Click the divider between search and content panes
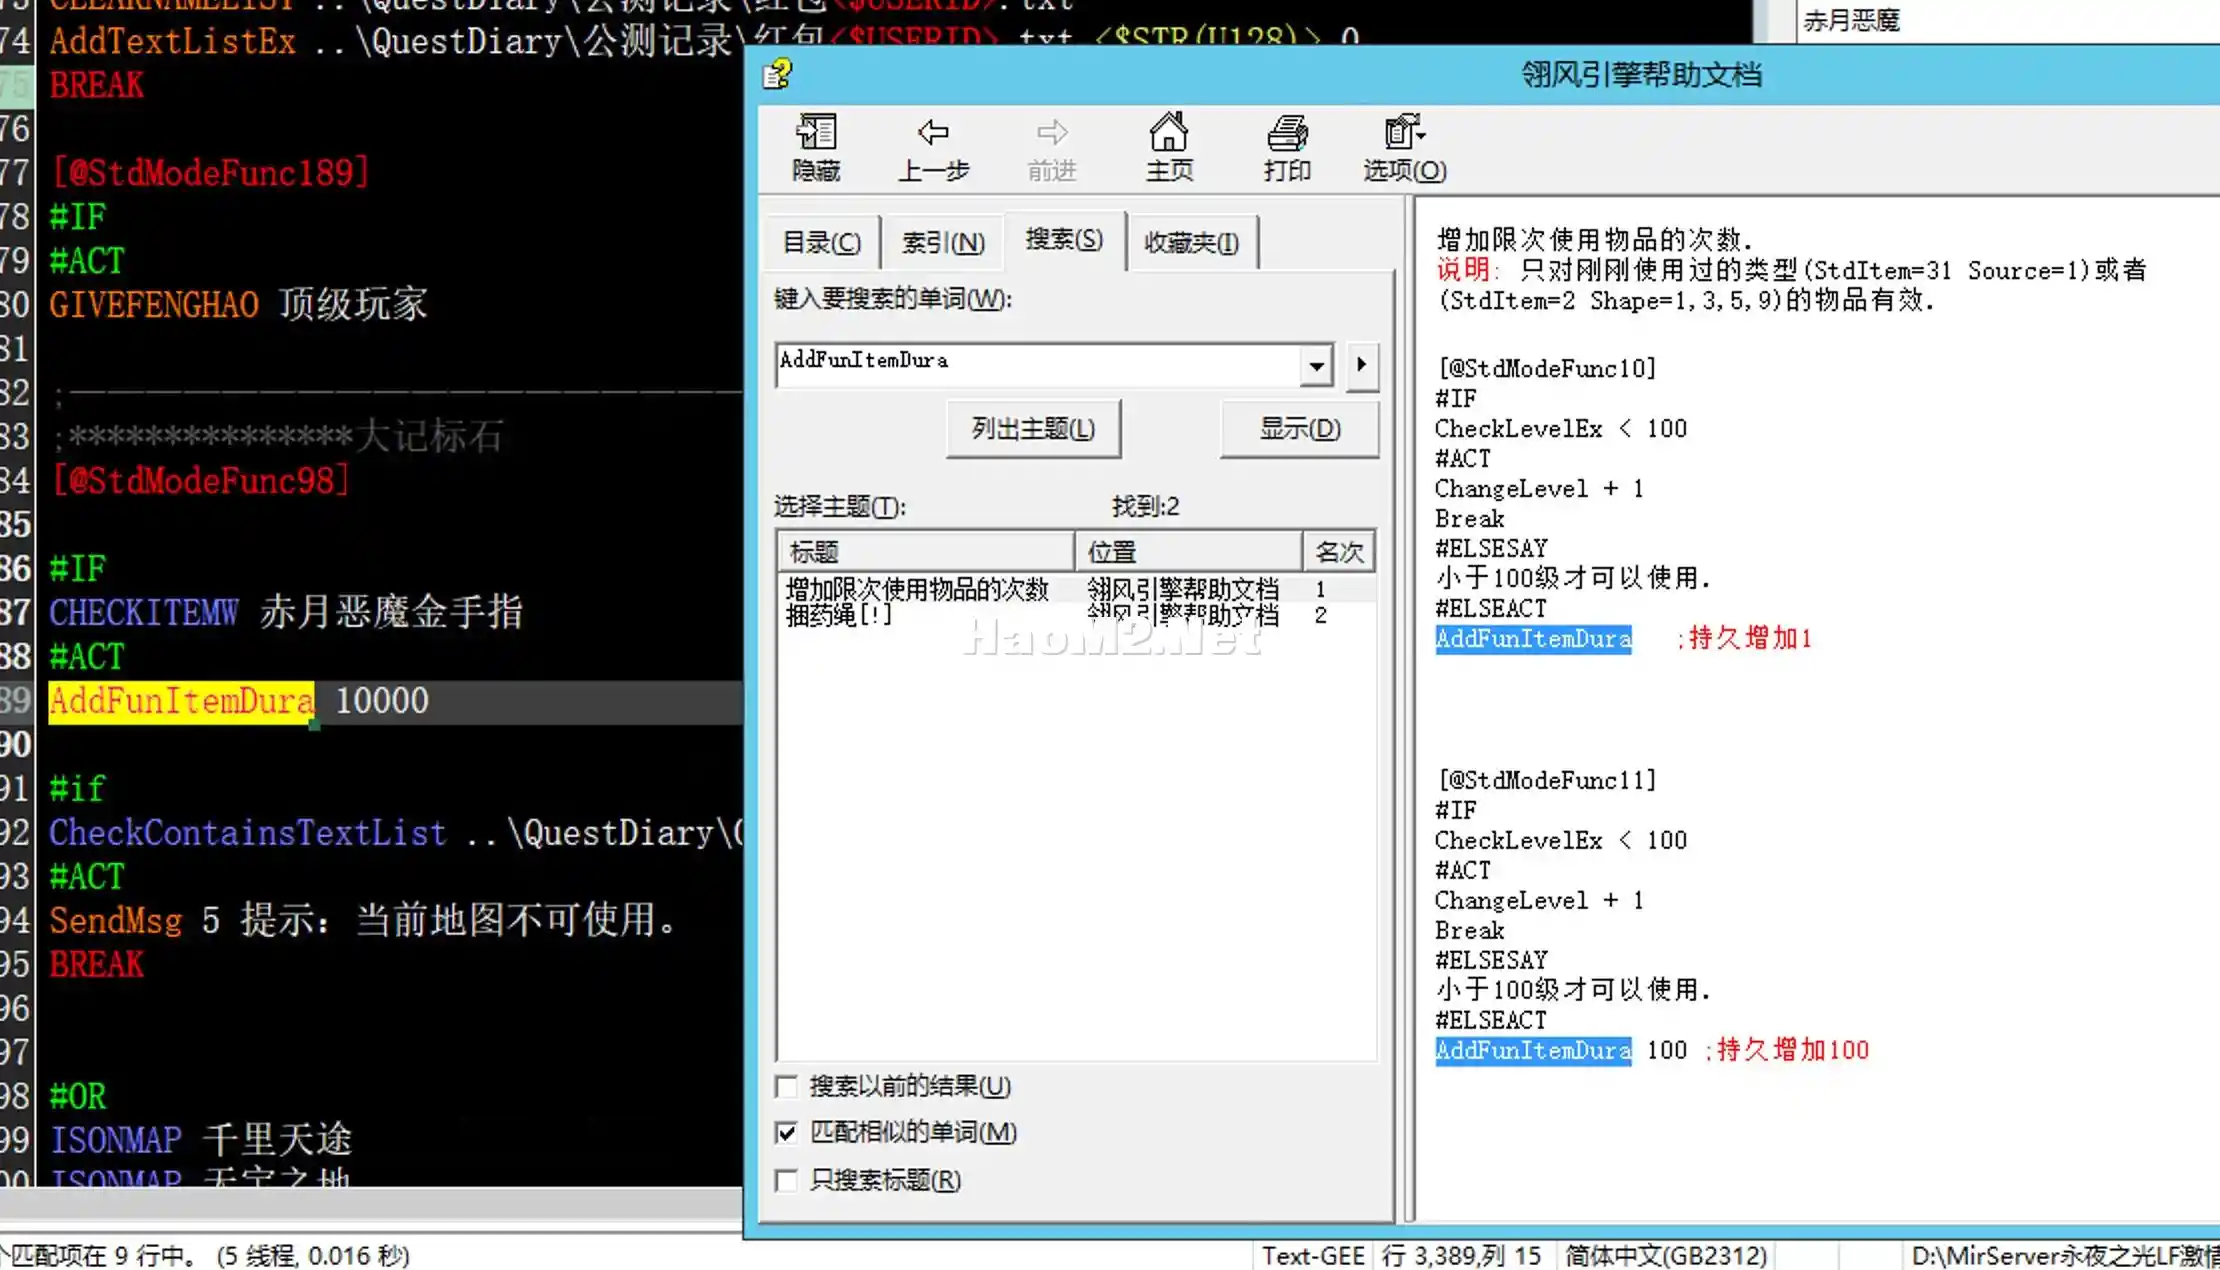The image size is (2220, 1270). (x=1408, y=710)
